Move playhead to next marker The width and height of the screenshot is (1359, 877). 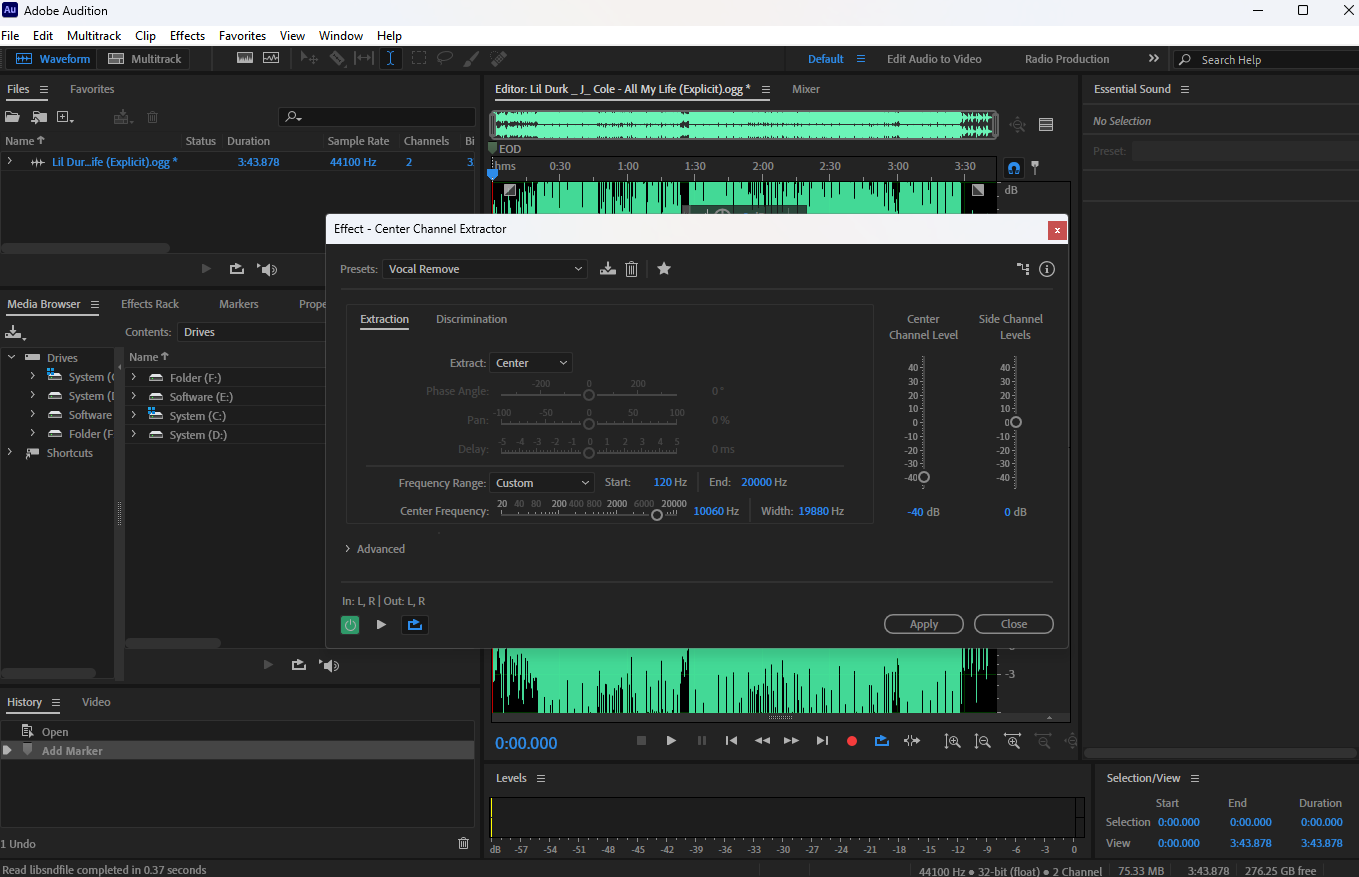(822, 741)
